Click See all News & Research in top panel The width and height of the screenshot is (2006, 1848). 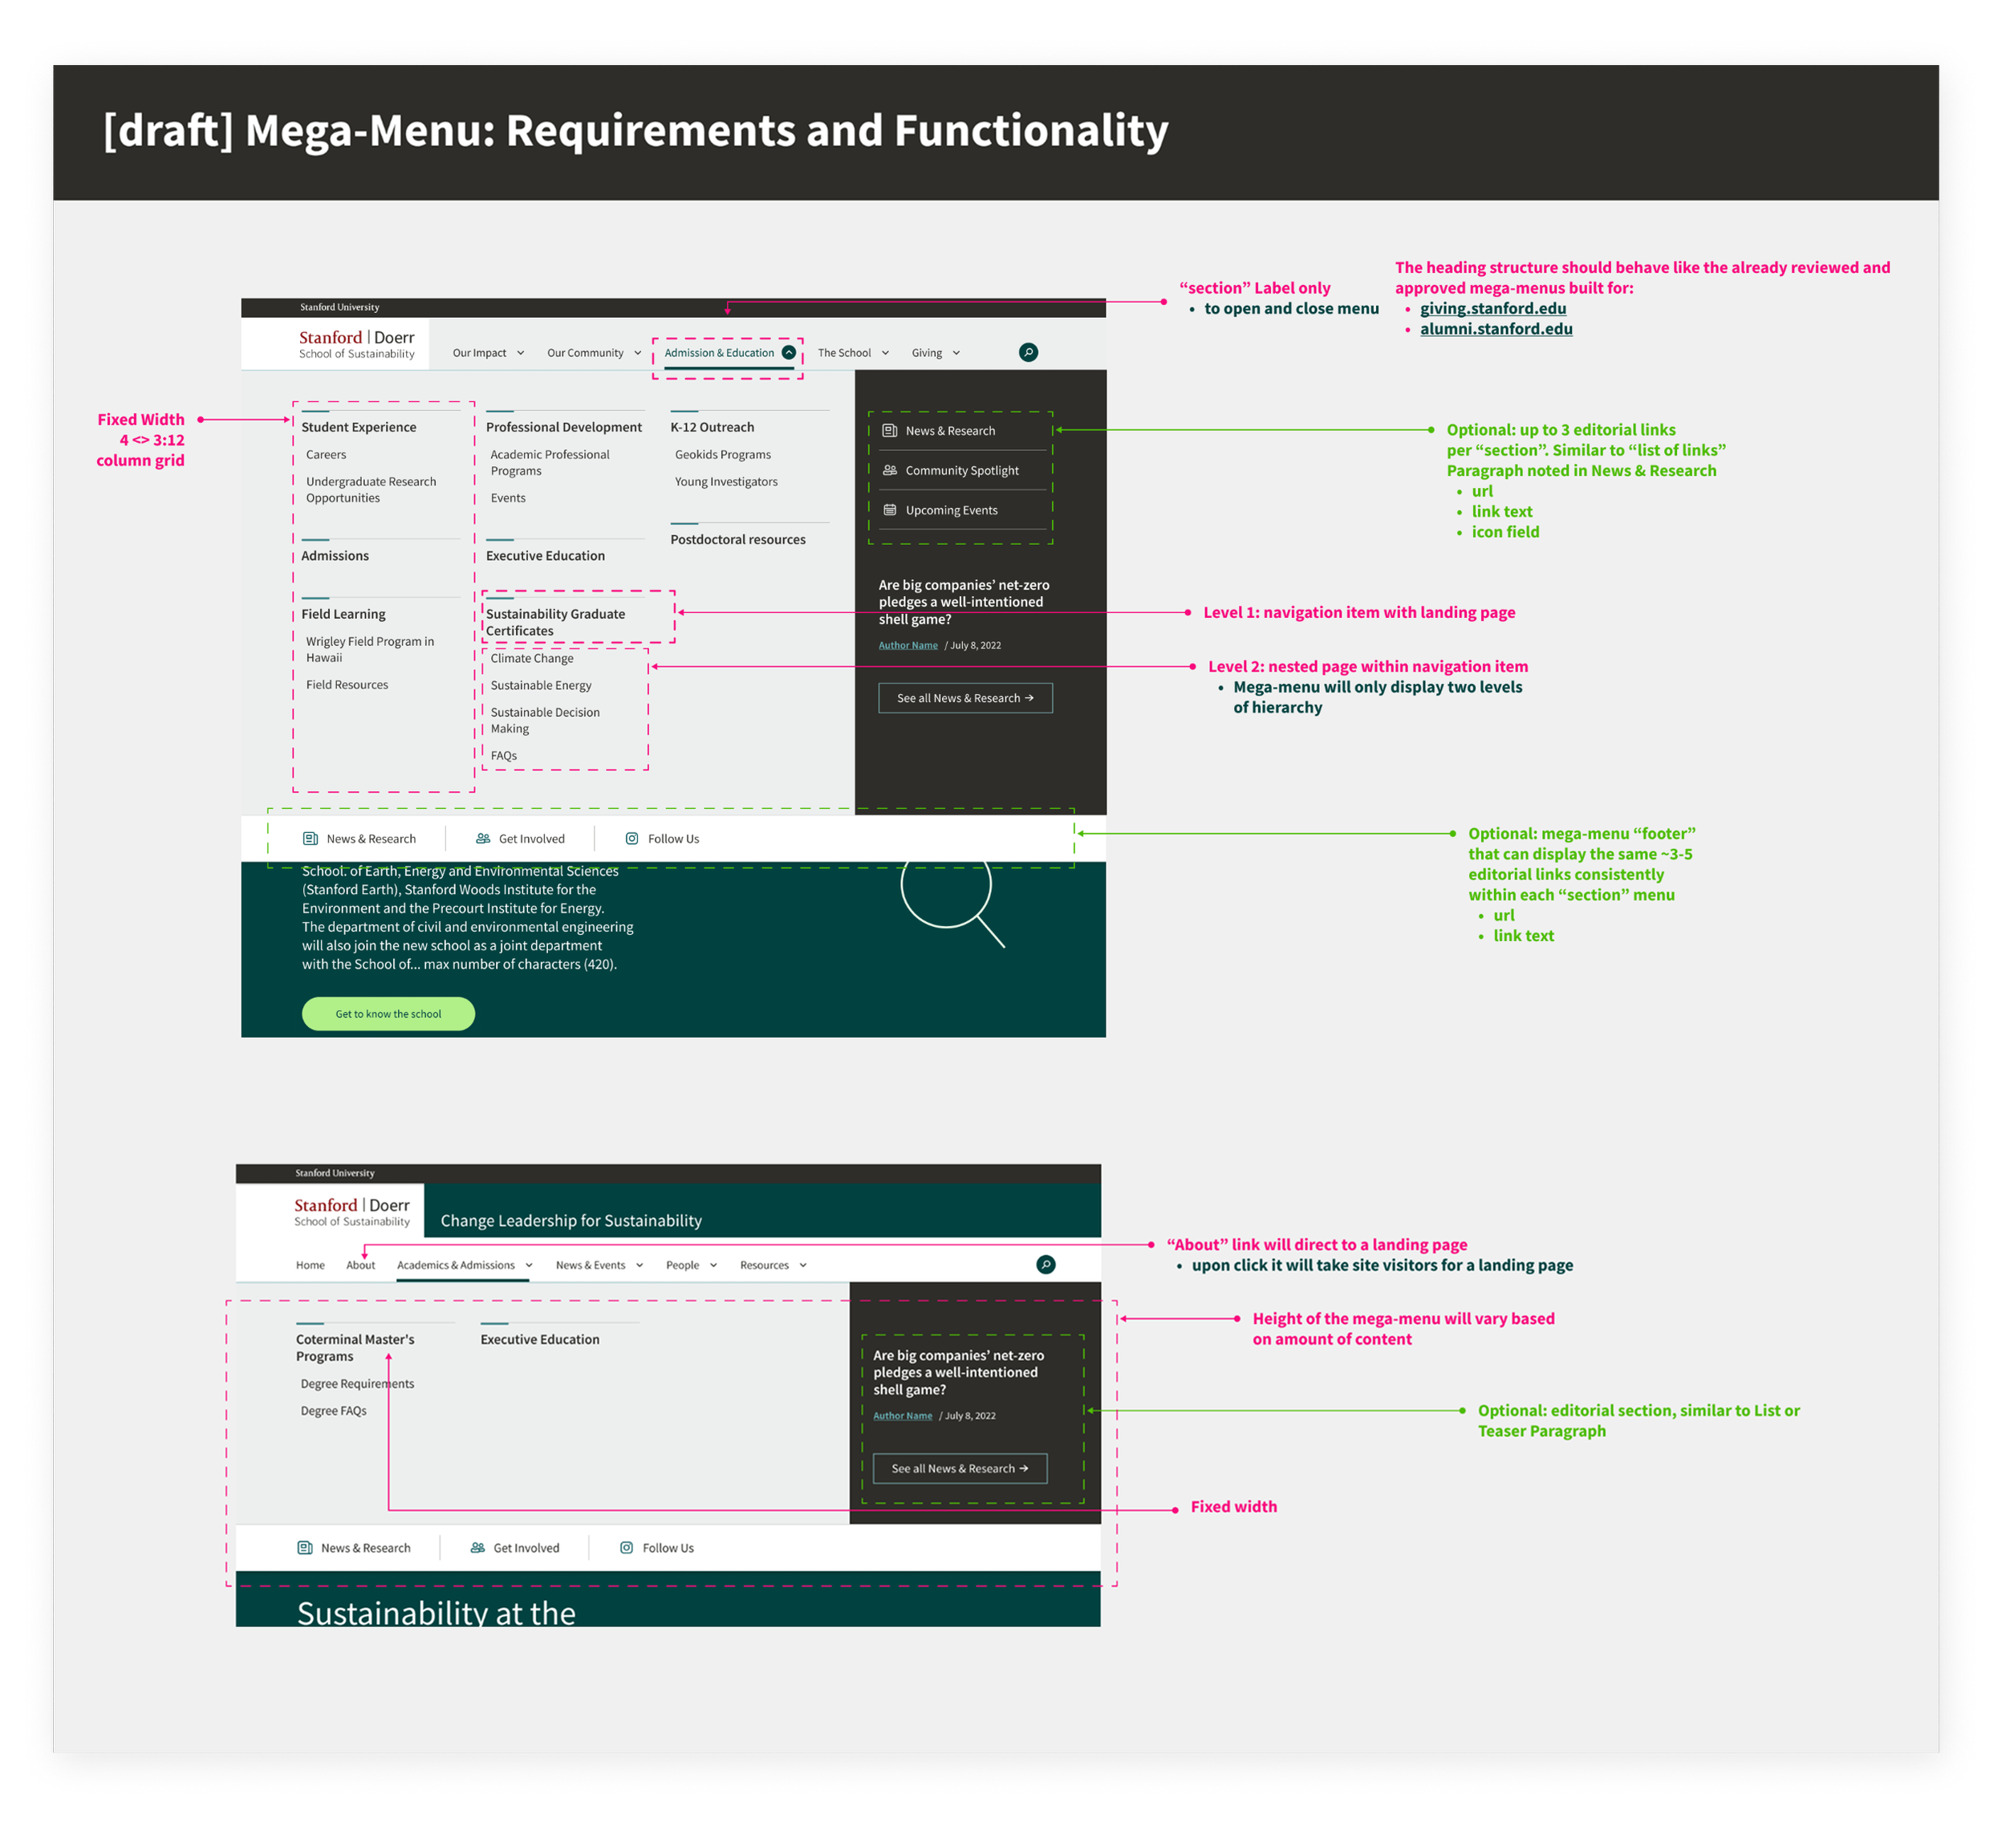tap(965, 698)
